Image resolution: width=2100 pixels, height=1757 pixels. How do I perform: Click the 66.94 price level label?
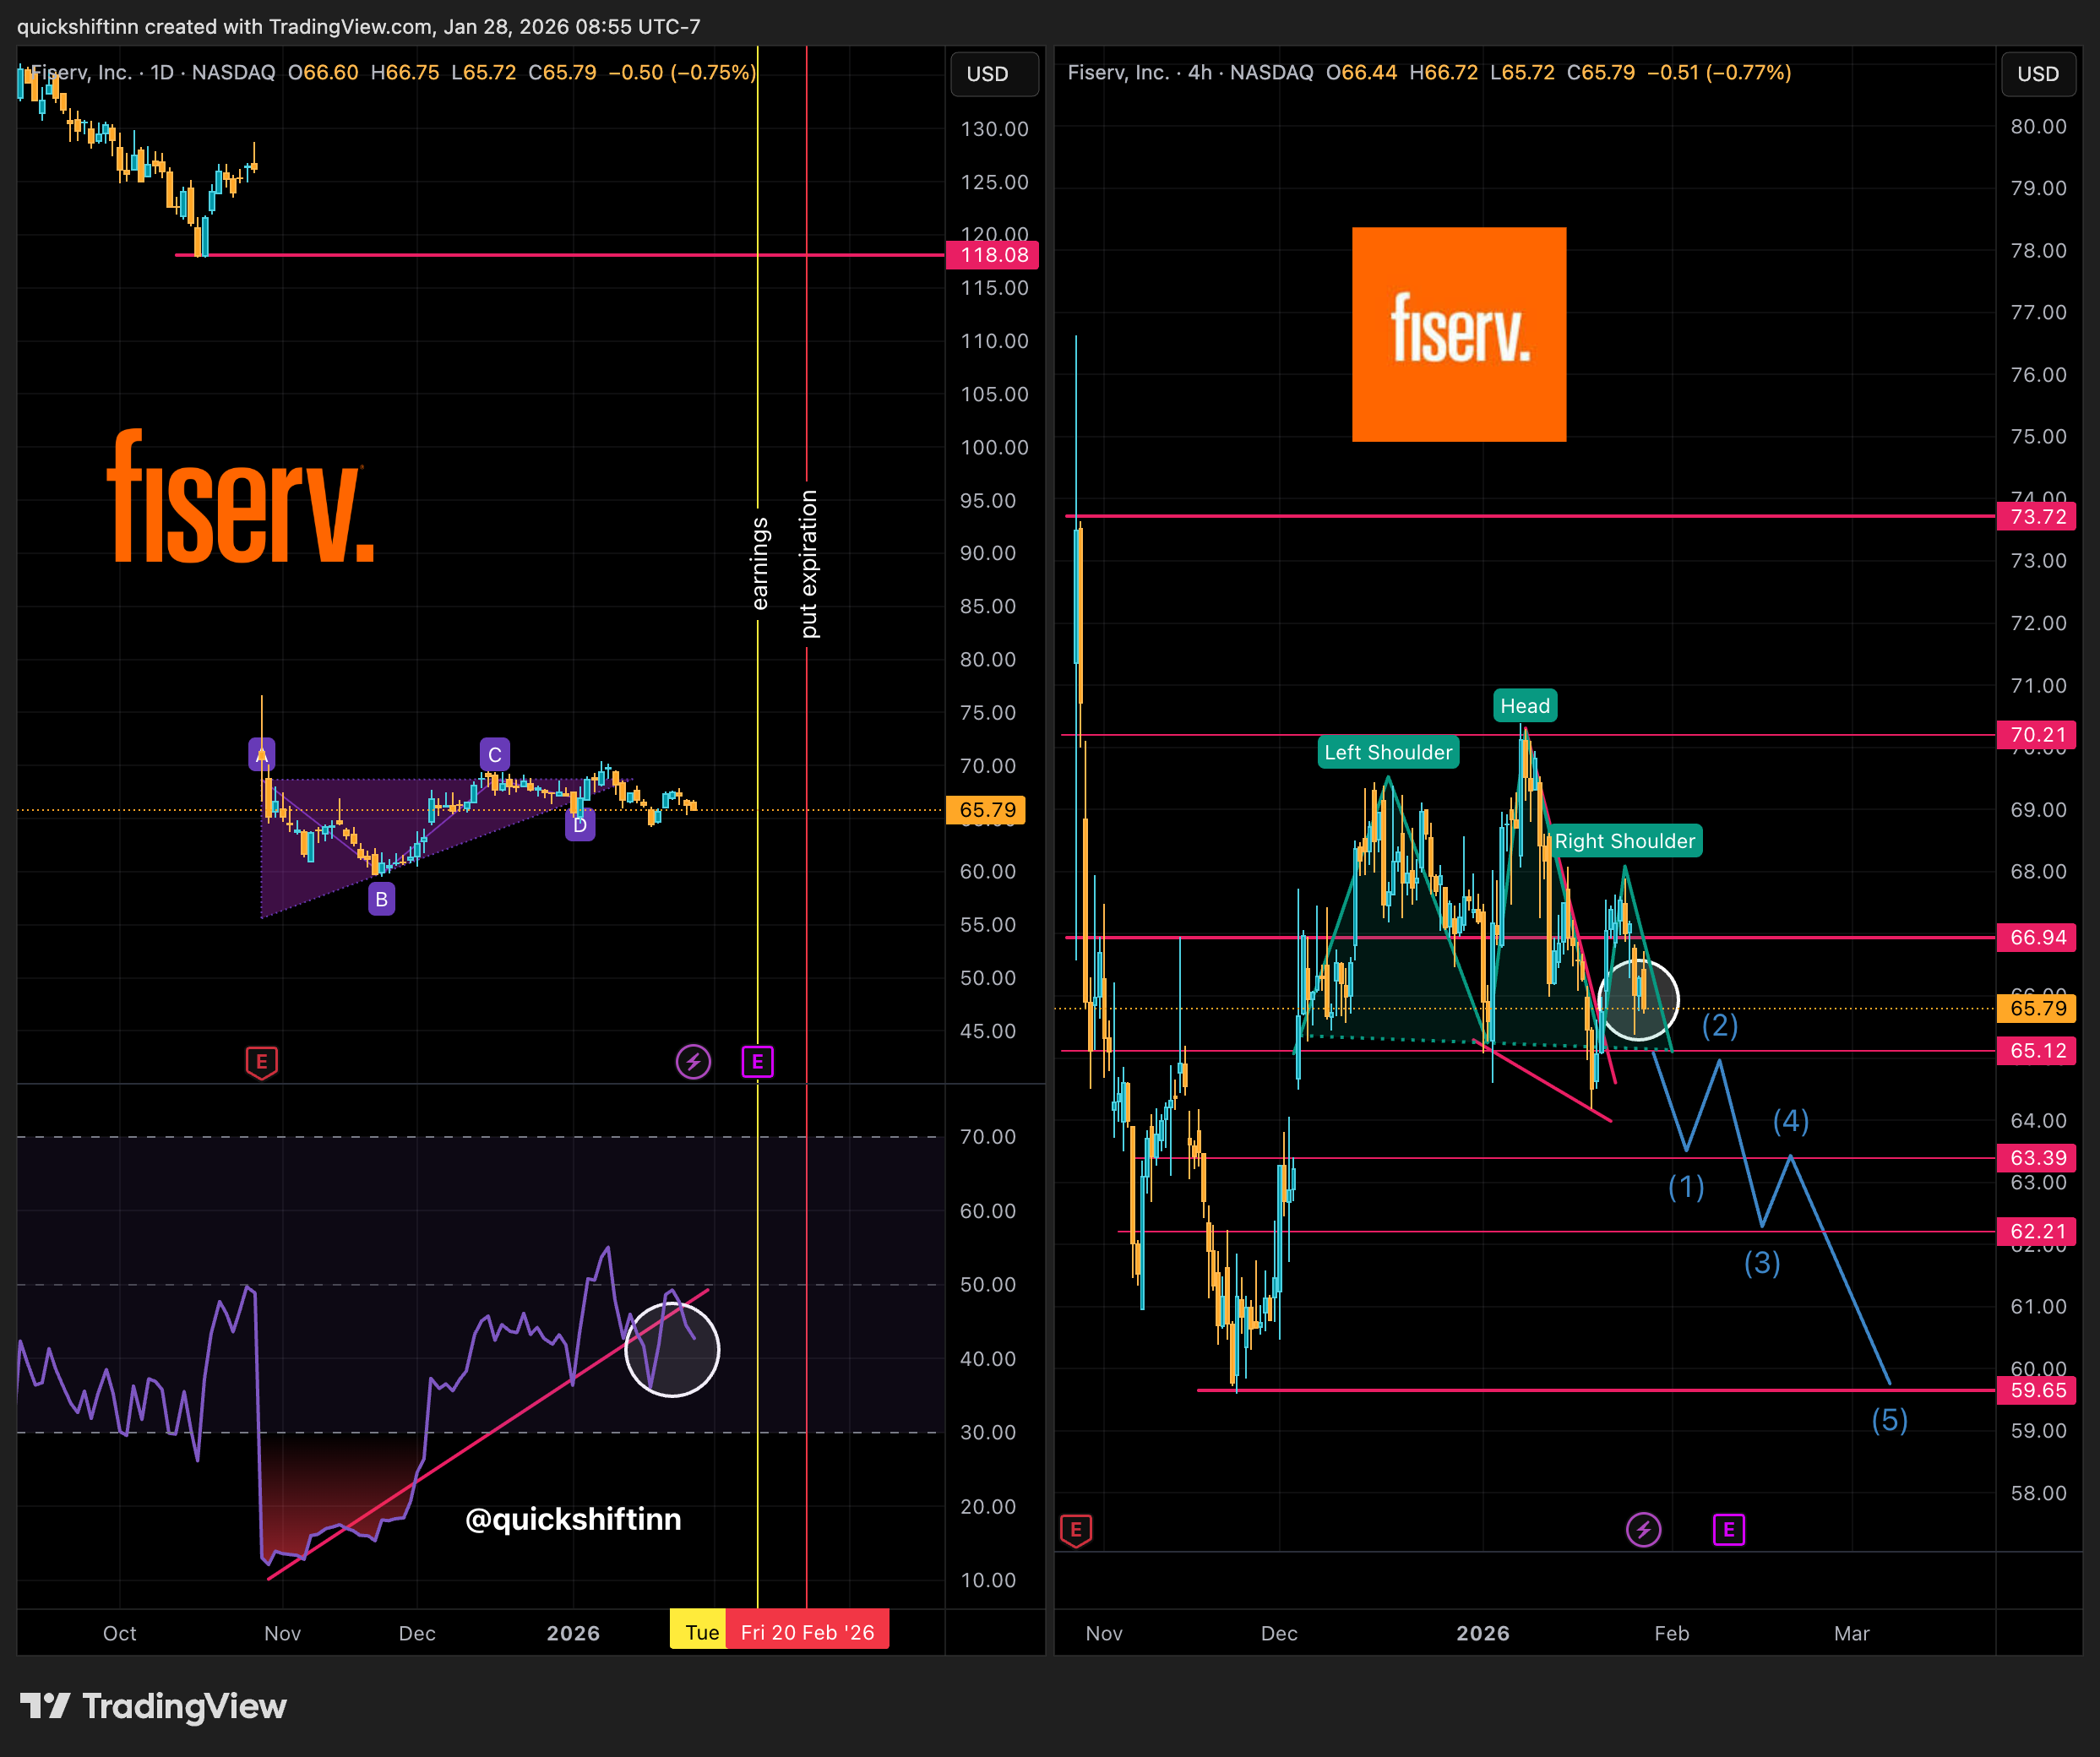point(2037,937)
